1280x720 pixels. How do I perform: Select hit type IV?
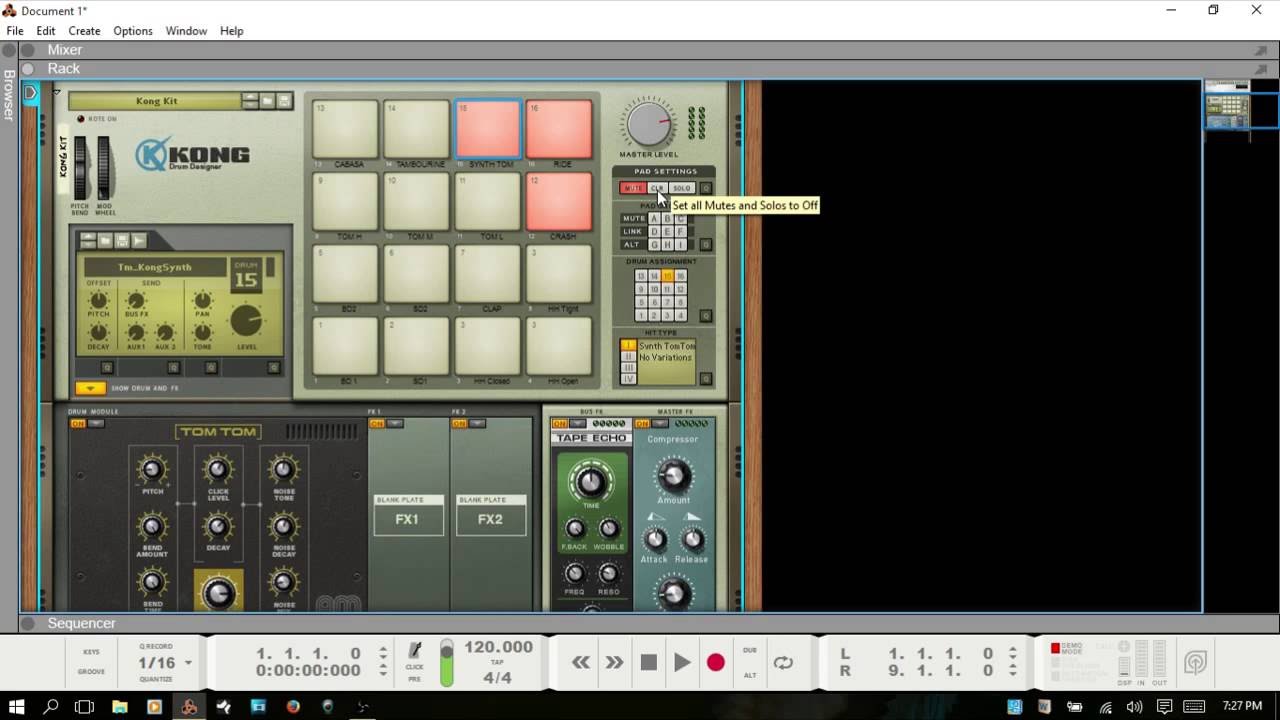[x=628, y=379]
